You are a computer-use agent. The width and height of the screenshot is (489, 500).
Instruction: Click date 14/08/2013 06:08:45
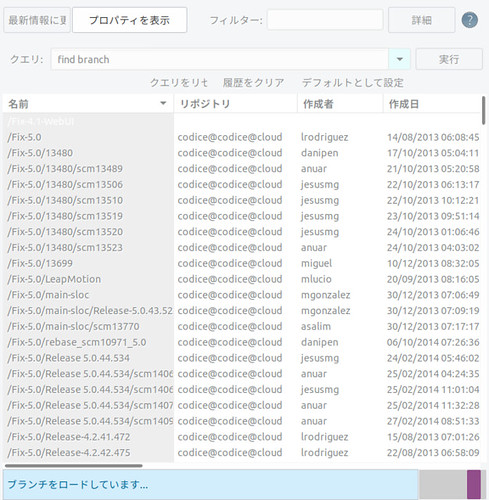pos(433,137)
